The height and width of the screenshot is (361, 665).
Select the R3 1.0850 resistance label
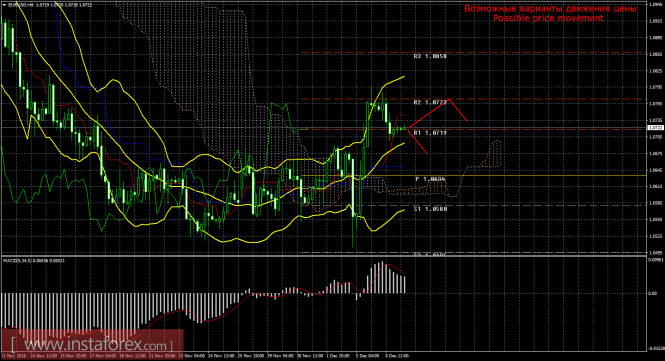(x=430, y=56)
